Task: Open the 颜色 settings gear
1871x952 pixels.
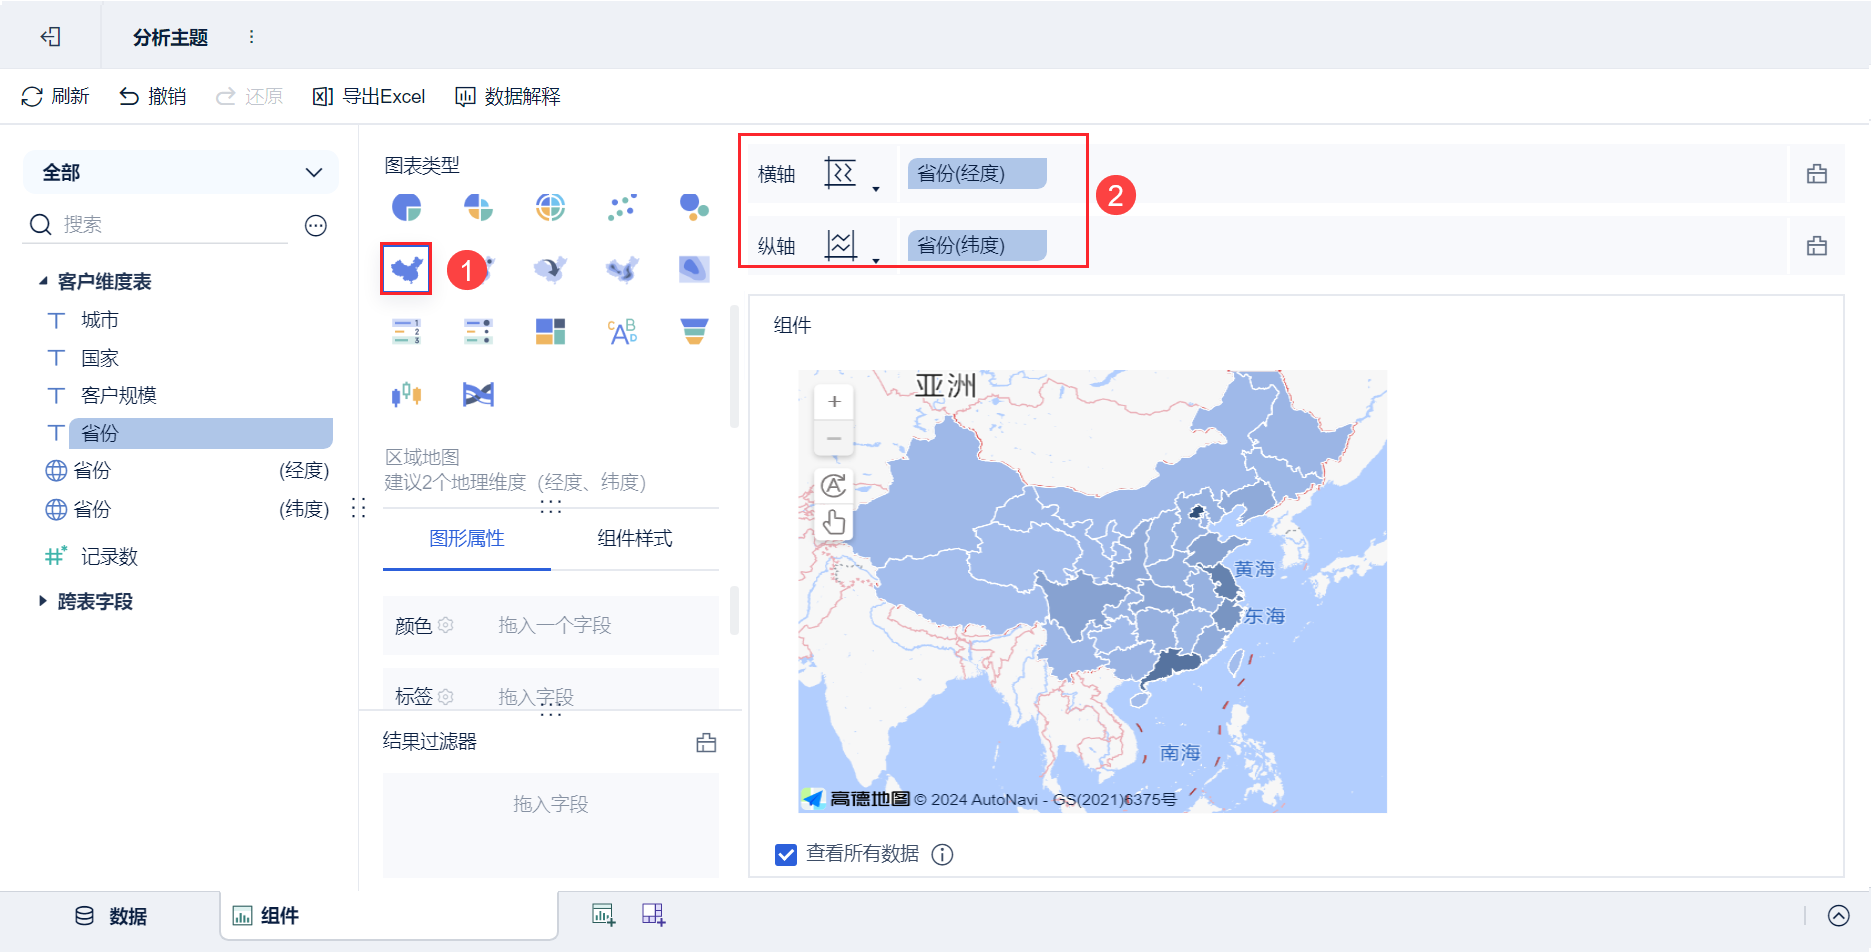Action: [446, 625]
